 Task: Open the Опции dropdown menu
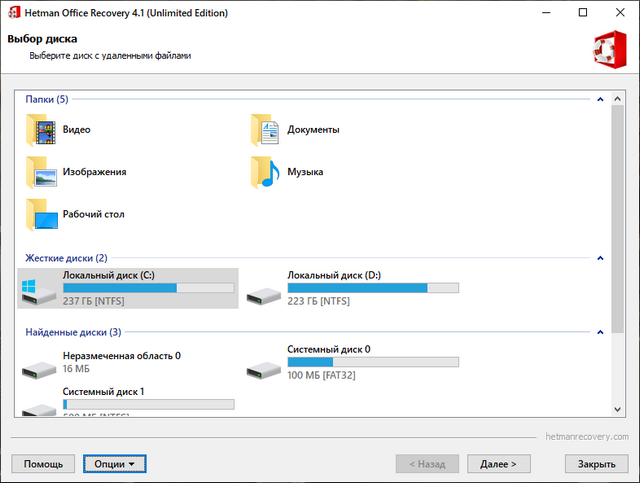115,464
